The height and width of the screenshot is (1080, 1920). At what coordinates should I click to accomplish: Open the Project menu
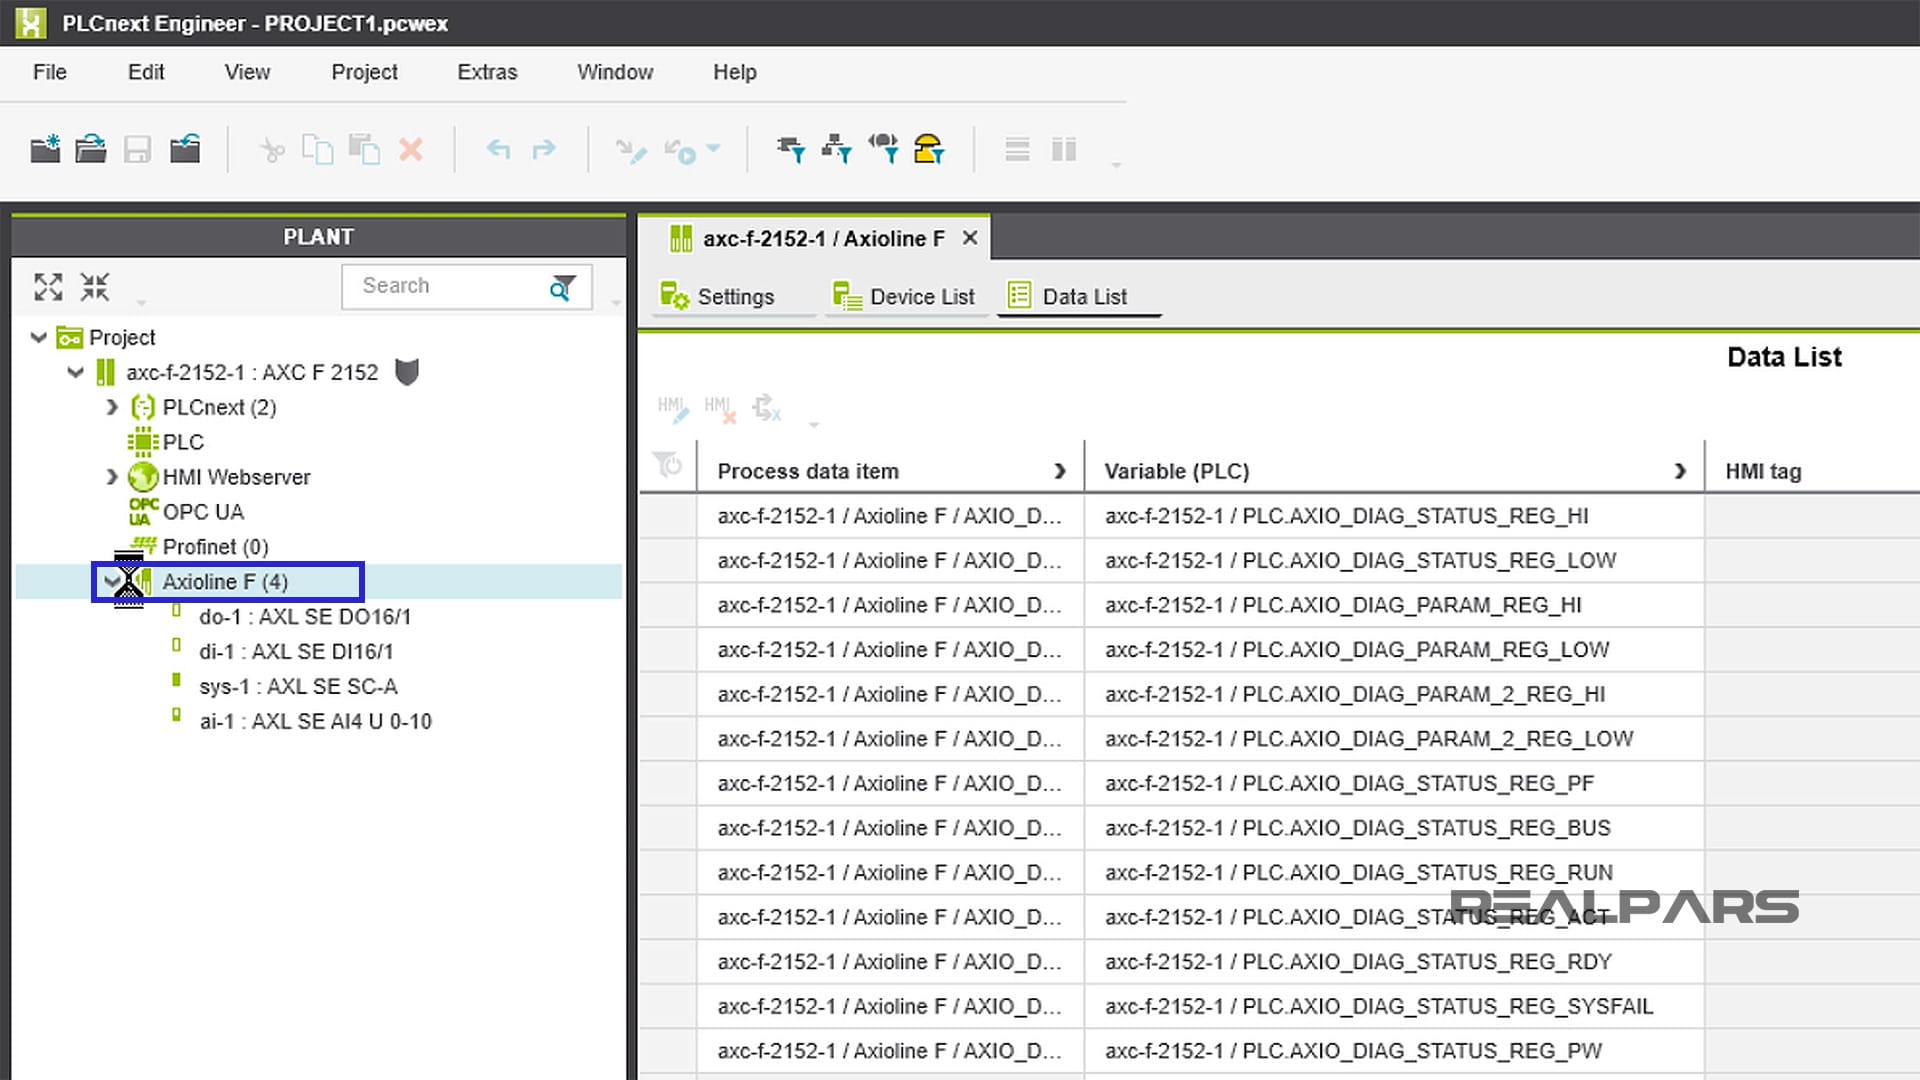[x=364, y=72]
